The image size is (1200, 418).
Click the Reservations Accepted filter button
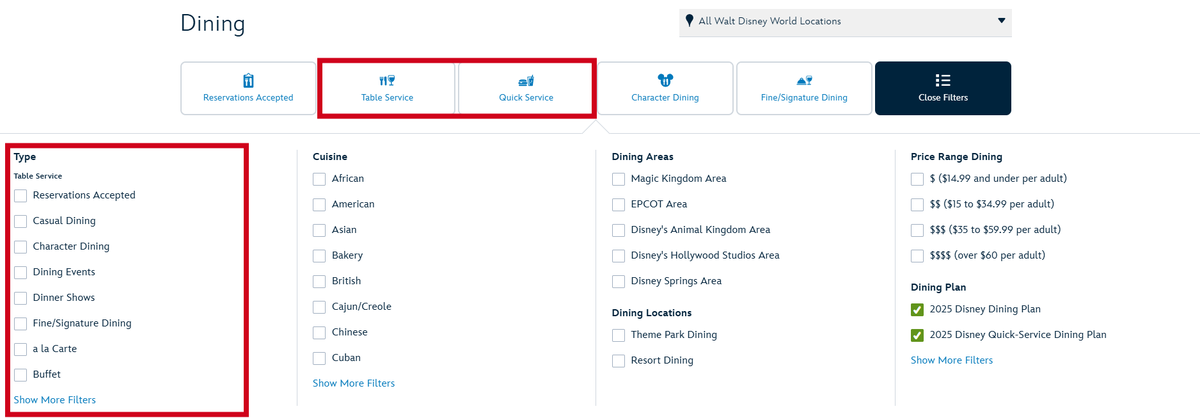pyautogui.click(x=248, y=88)
